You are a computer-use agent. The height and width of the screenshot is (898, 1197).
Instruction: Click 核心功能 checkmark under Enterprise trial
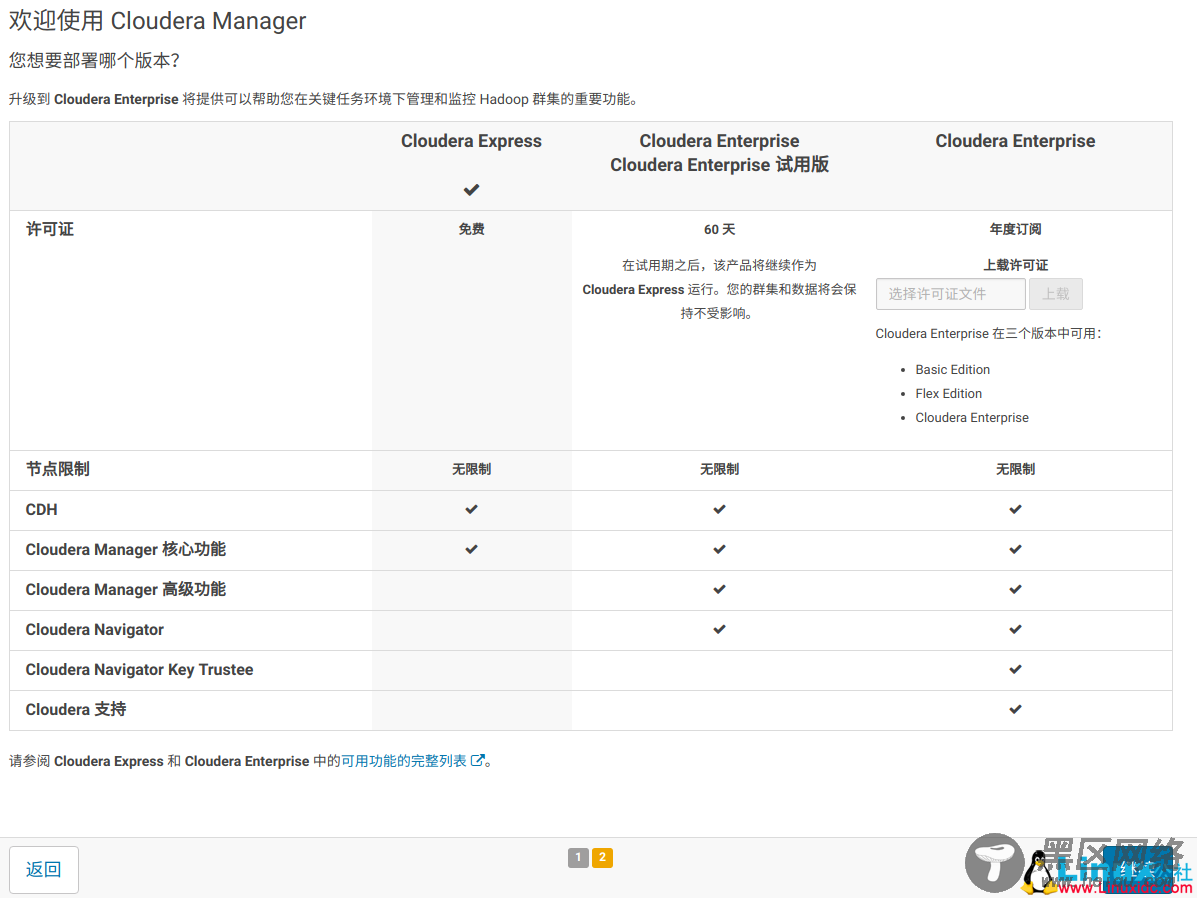tap(719, 549)
